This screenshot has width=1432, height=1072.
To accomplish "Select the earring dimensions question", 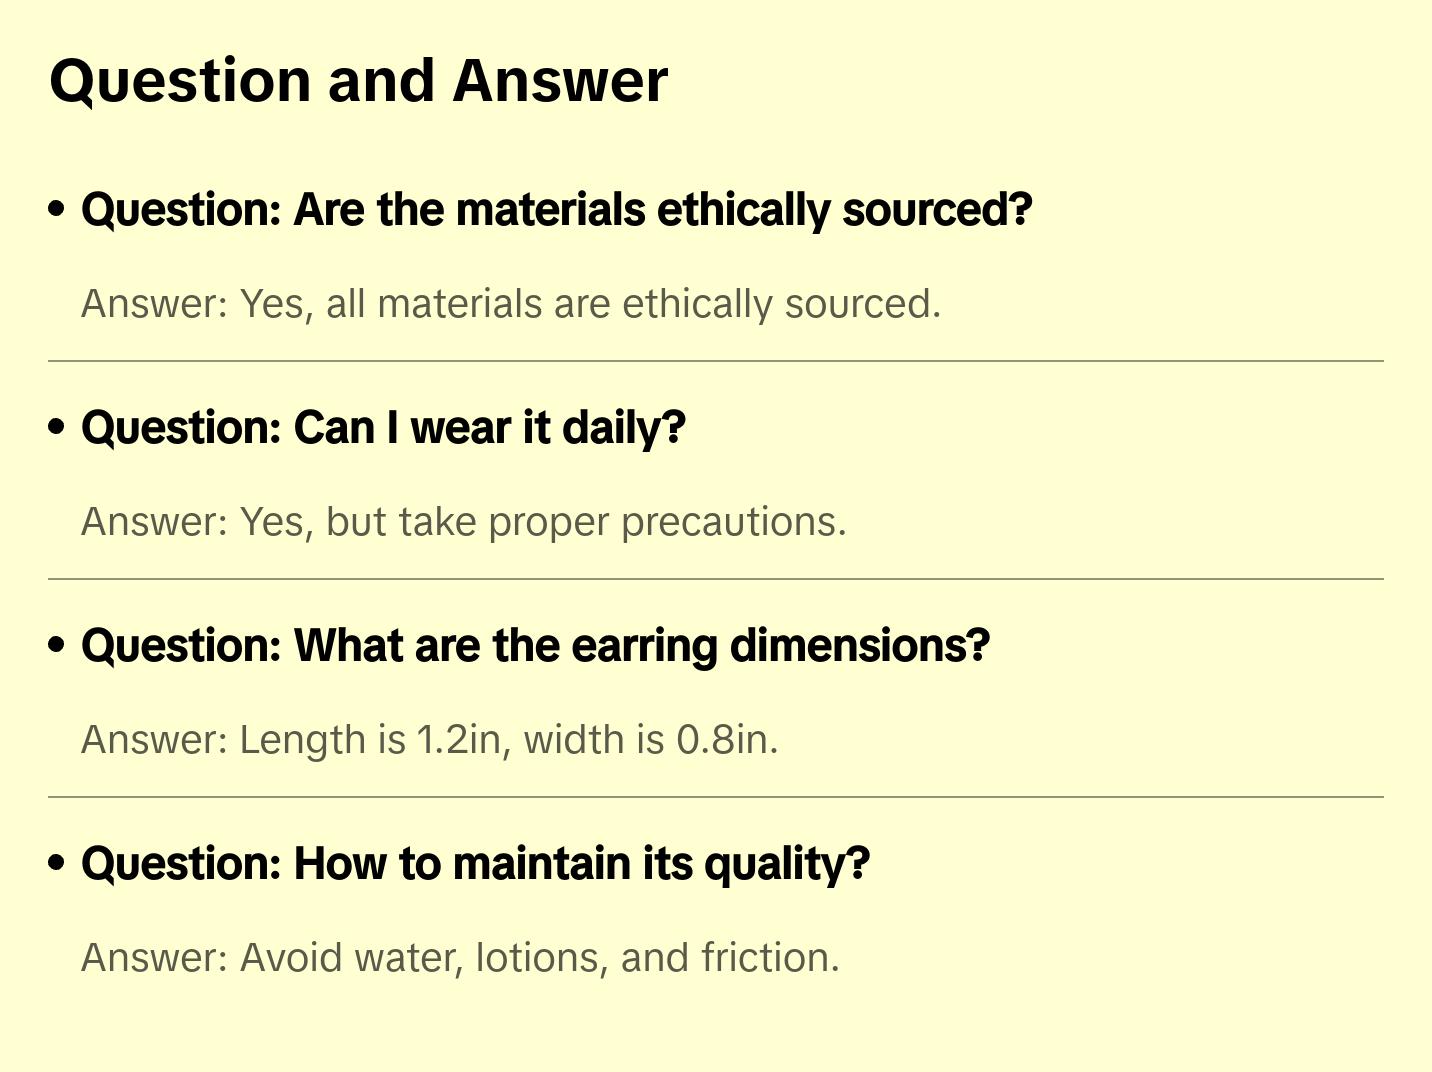I will [535, 646].
